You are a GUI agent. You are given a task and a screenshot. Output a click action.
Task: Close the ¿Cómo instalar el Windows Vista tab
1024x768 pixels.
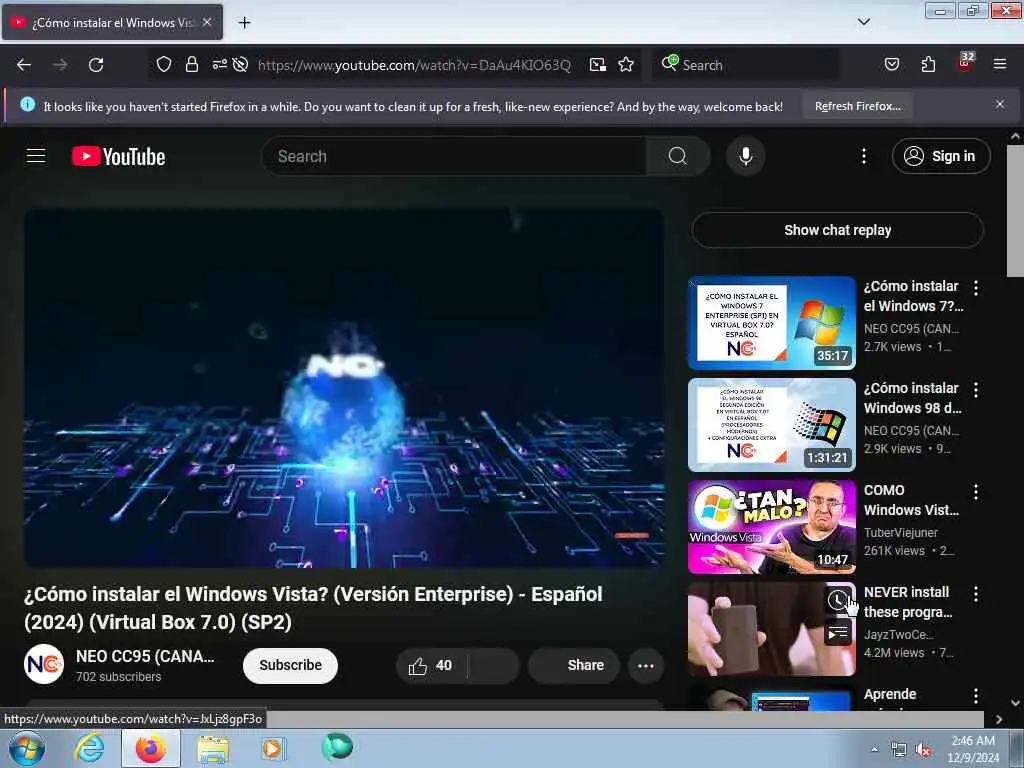tap(207, 22)
